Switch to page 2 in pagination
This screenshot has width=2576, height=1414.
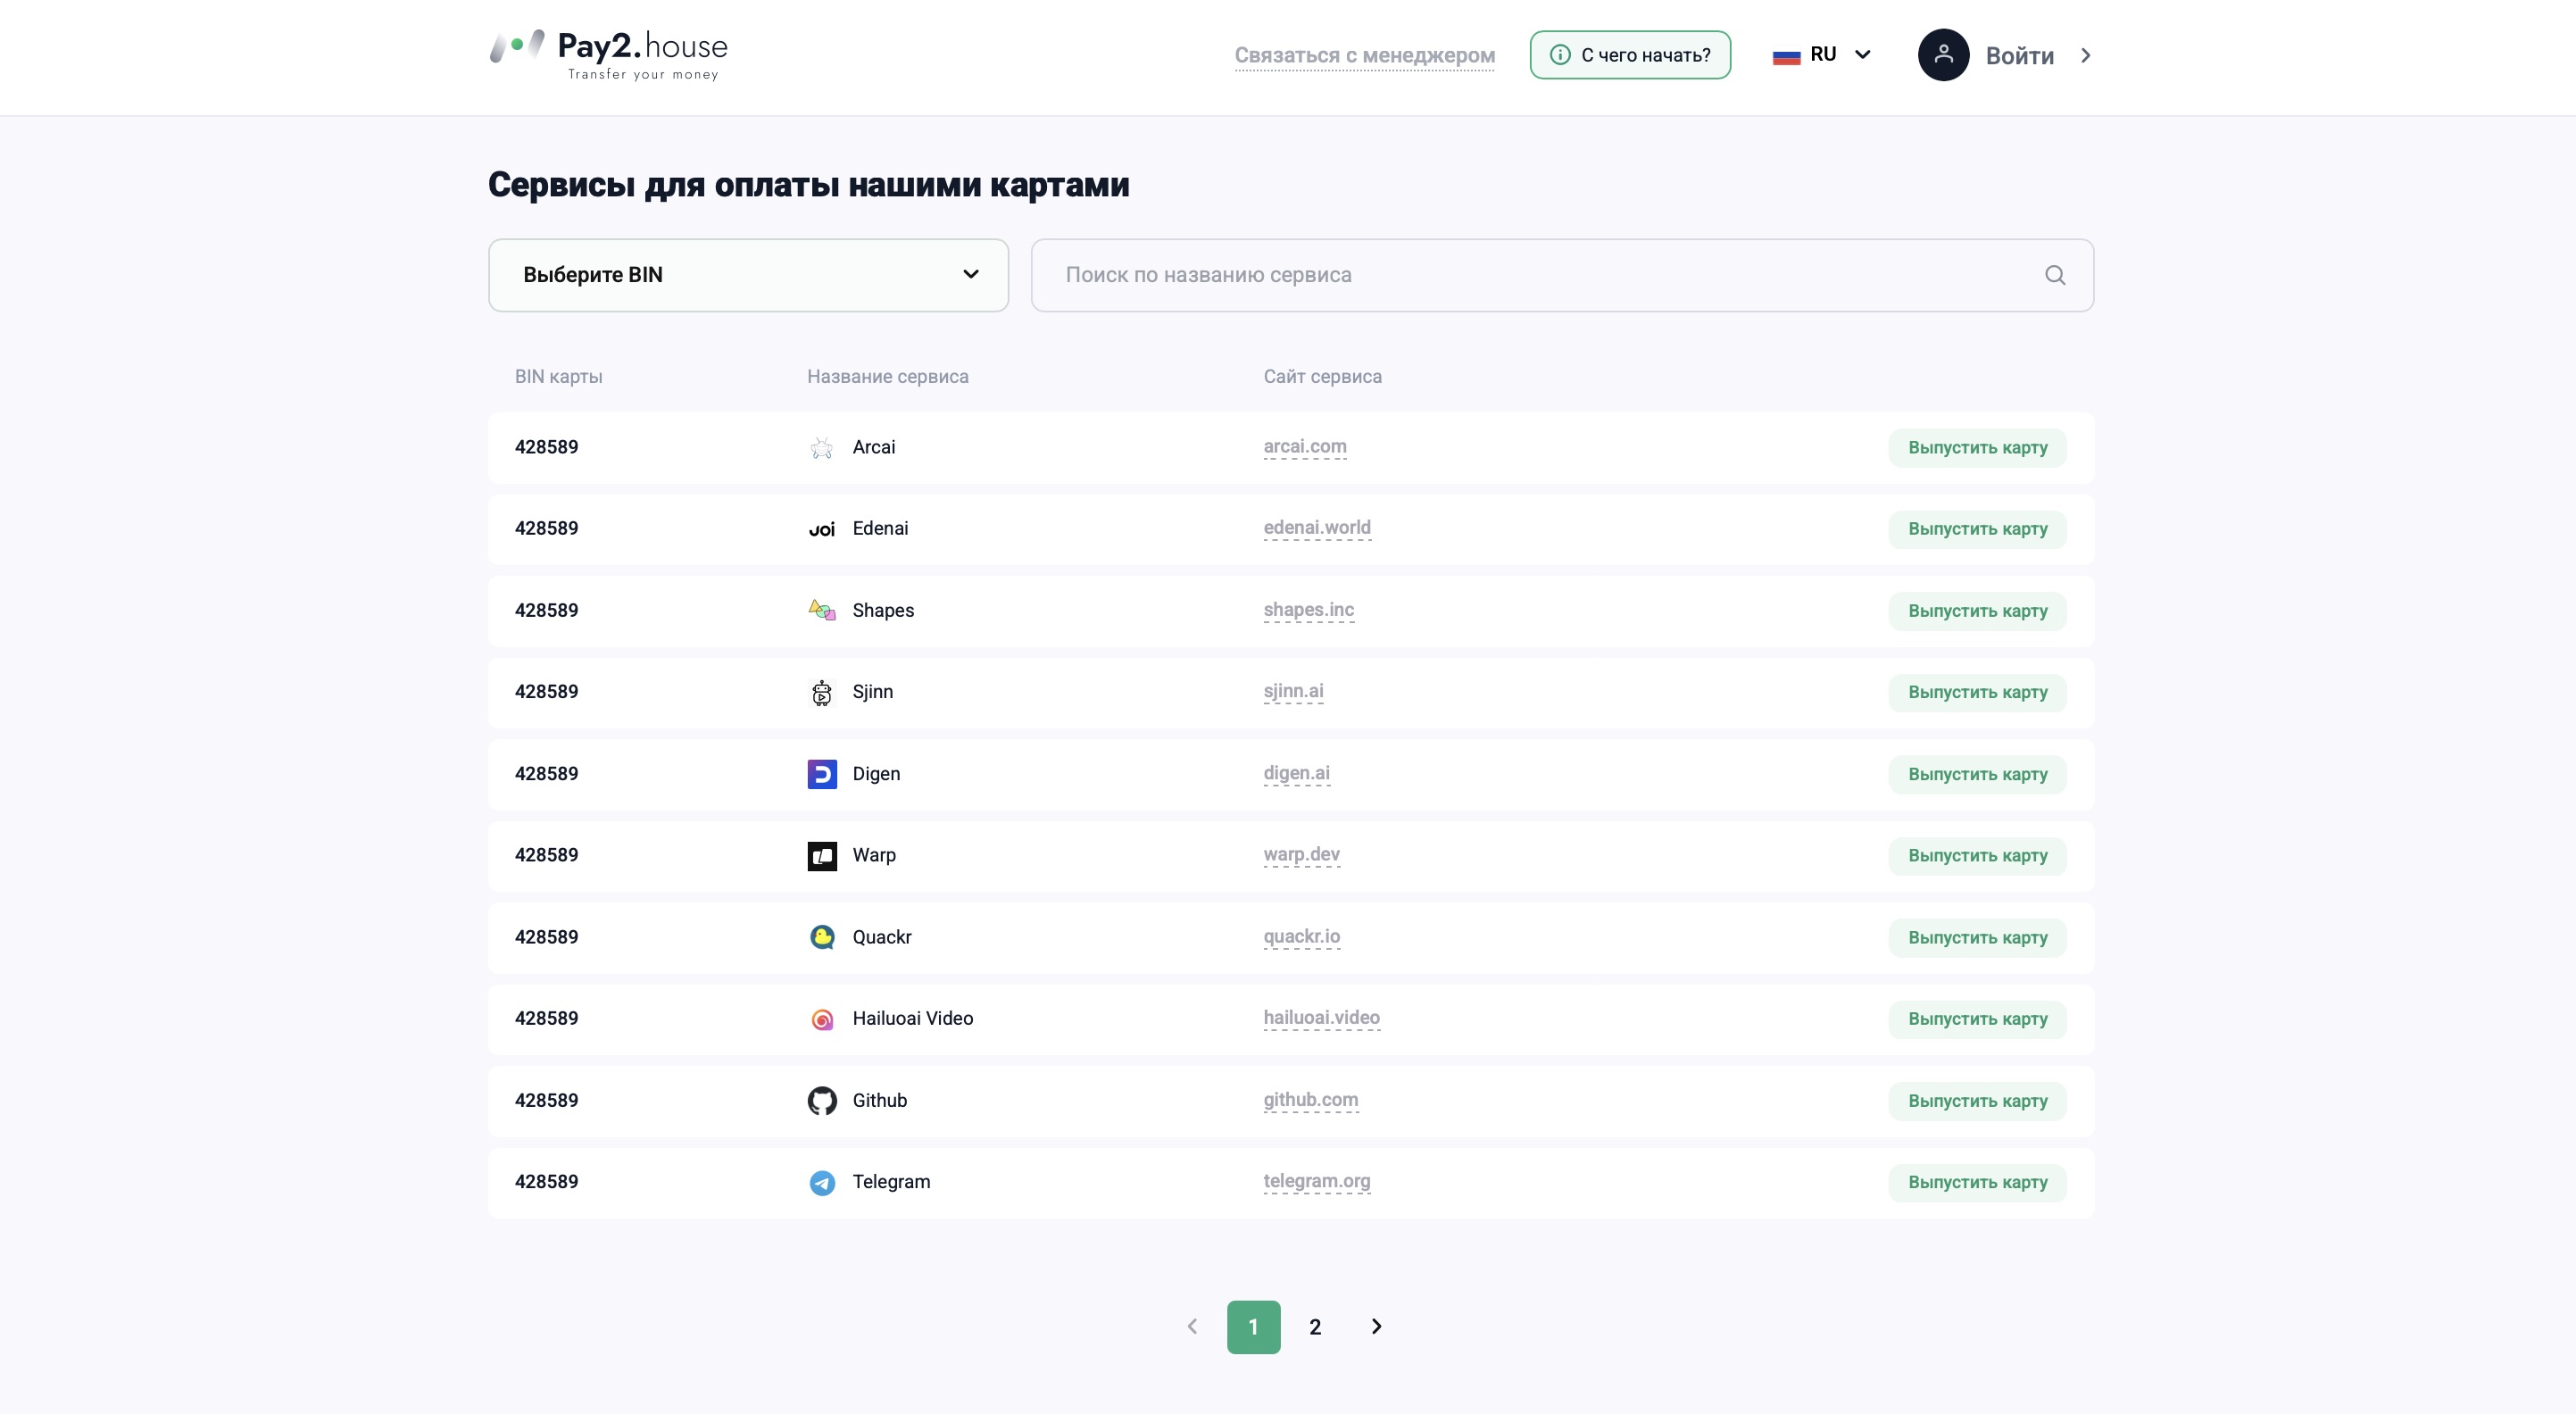click(1315, 1327)
